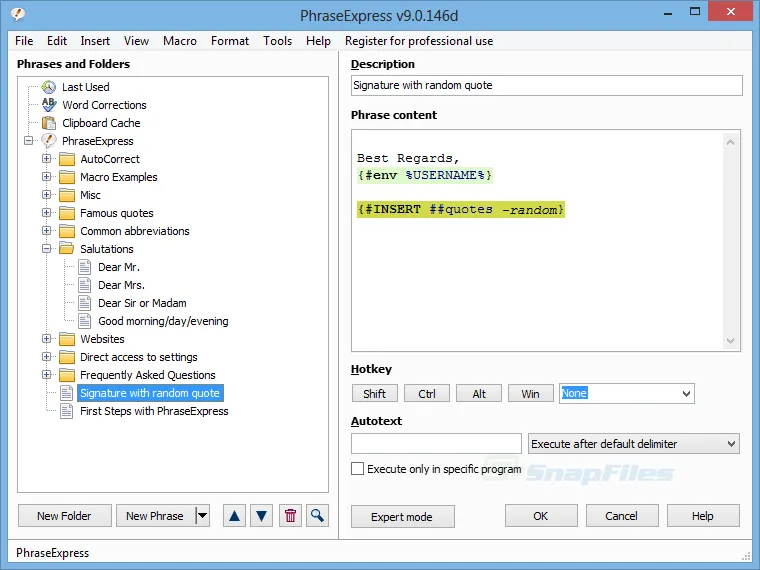Click the {#env %USERNAME%} macro token

pyautogui.click(x=425, y=175)
